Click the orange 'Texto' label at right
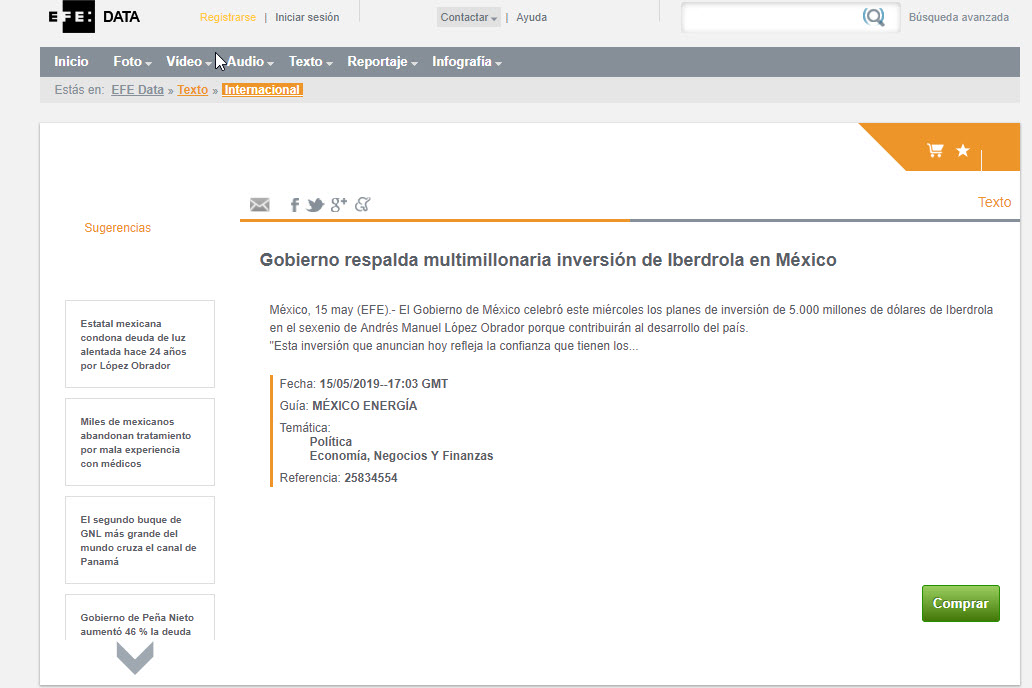 click(994, 202)
